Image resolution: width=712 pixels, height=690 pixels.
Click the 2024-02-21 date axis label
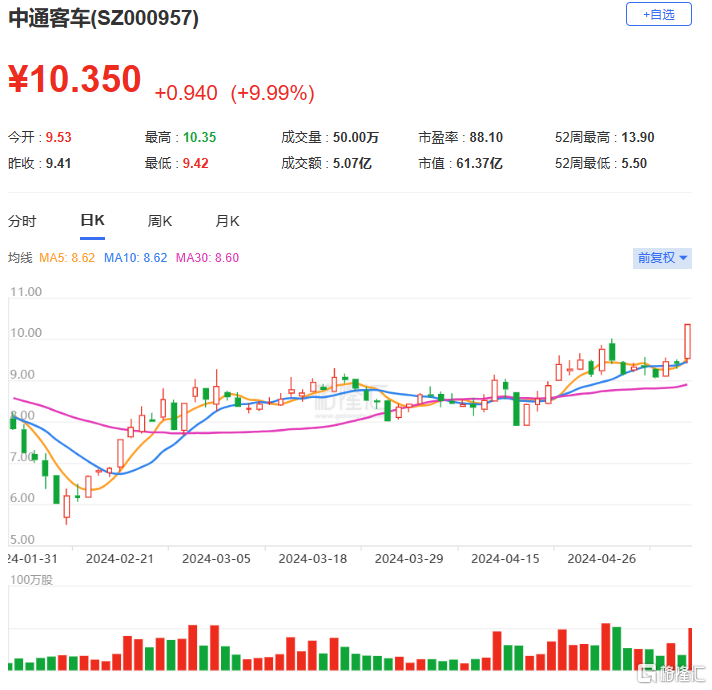tap(120, 558)
